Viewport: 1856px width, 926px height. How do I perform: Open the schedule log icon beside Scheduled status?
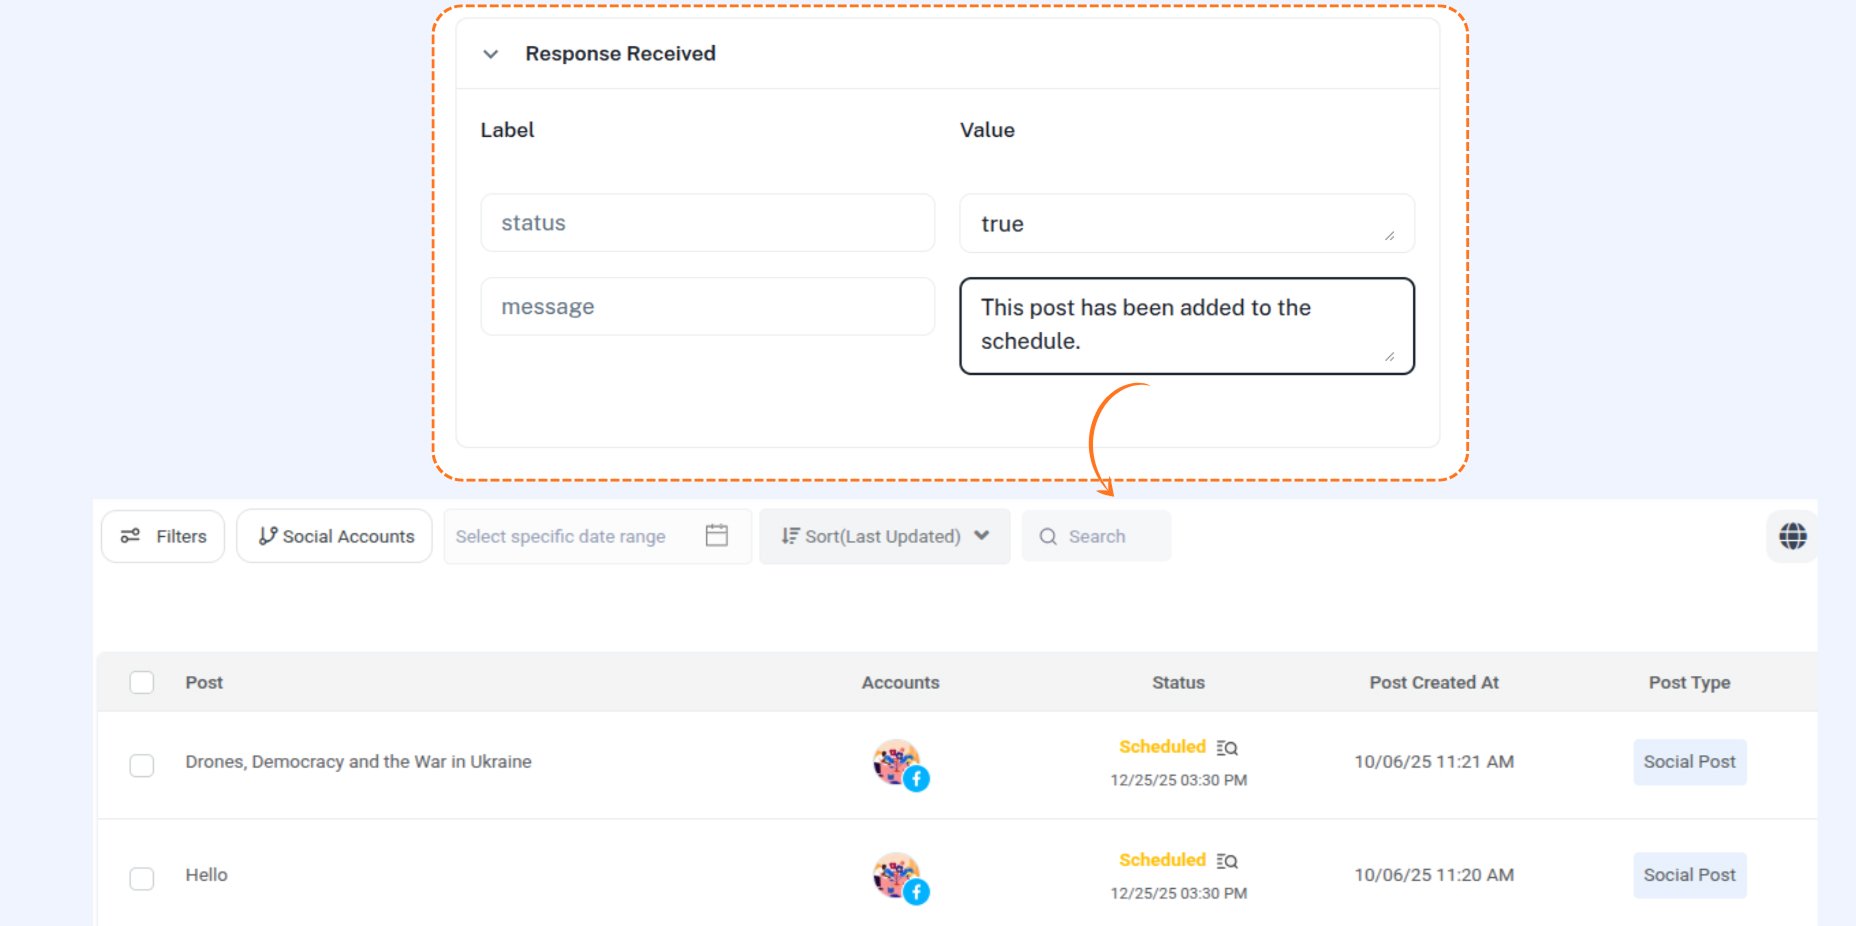pyautogui.click(x=1229, y=746)
